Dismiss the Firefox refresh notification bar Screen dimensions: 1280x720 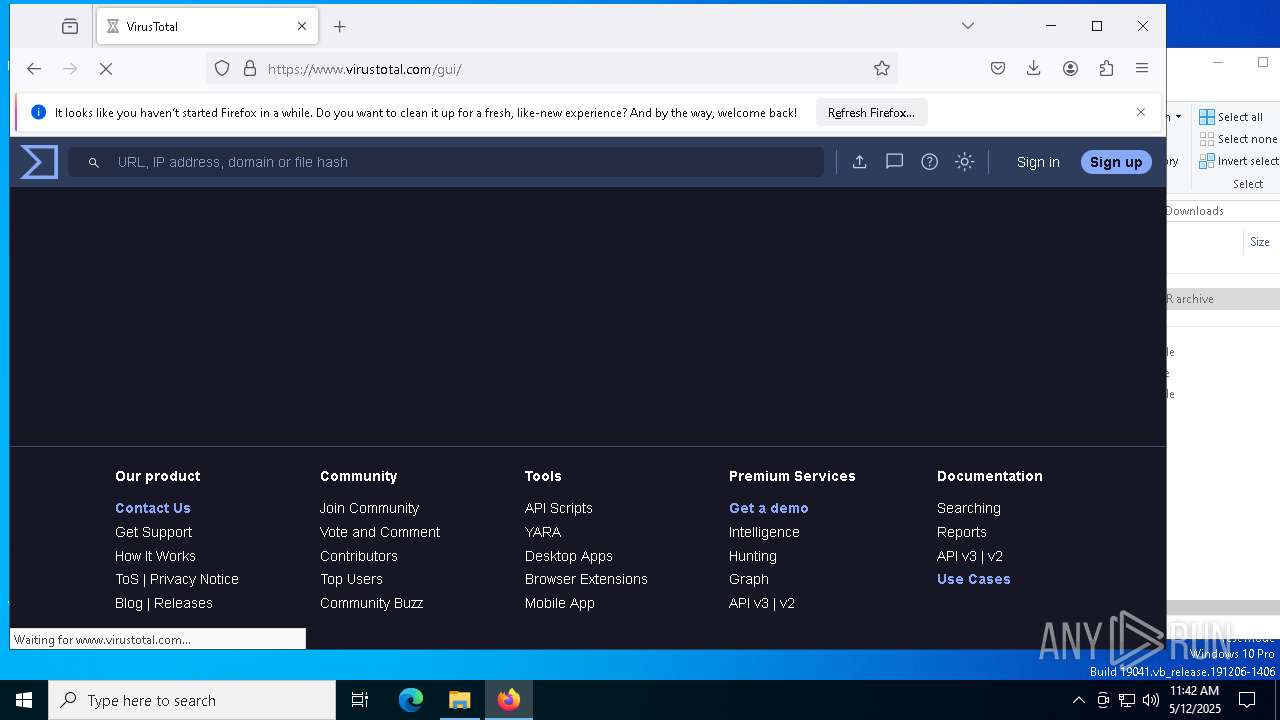click(x=1141, y=112)
